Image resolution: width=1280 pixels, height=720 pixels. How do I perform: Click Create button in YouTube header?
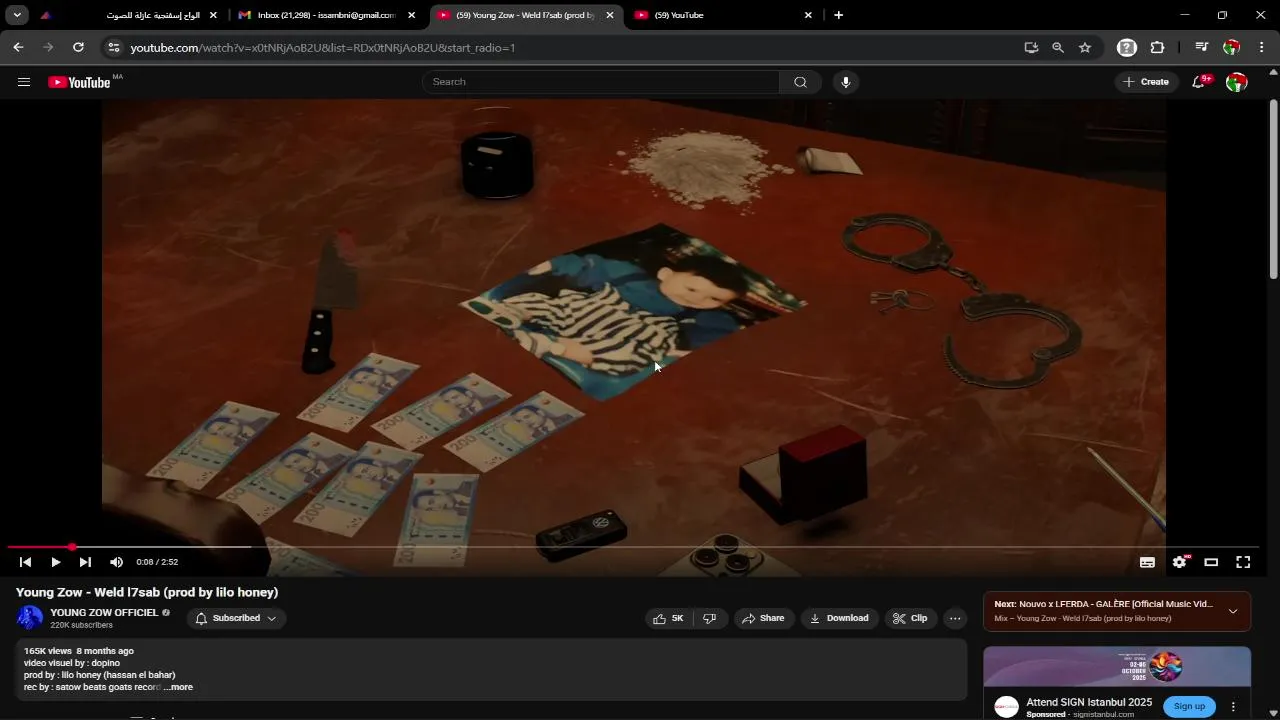tap(1146, 82)
